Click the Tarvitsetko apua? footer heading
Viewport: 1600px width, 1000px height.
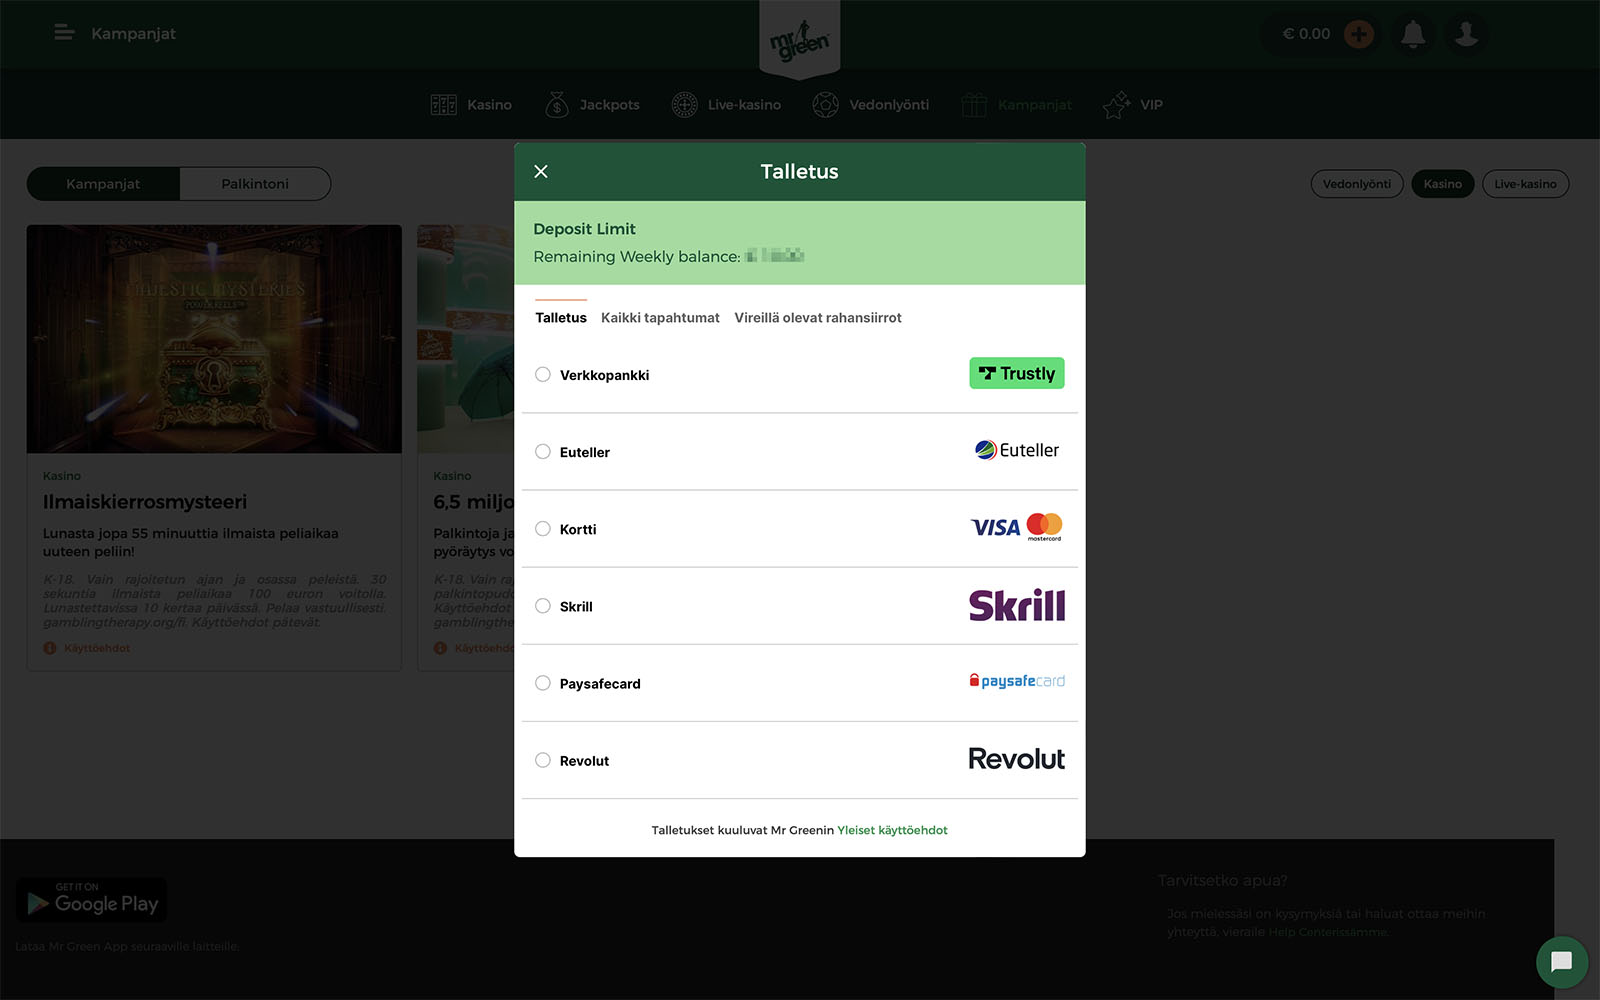(1223, 880)
